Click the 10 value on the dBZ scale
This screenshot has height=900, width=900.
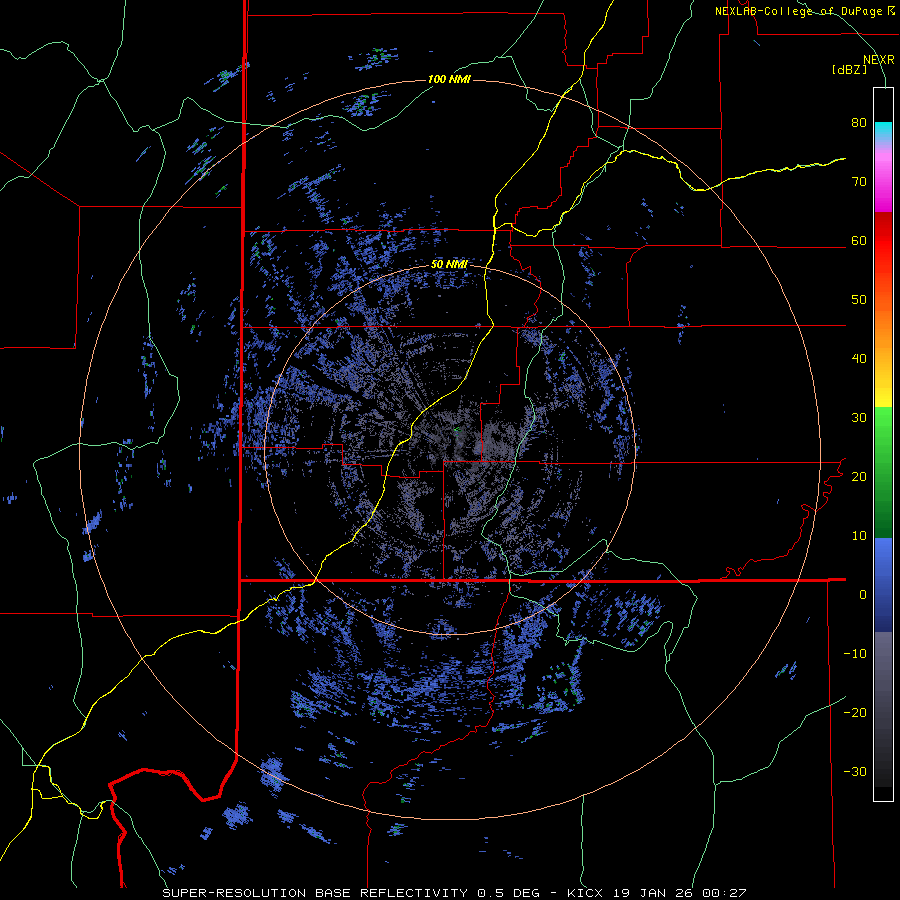(x=859, y=536)
